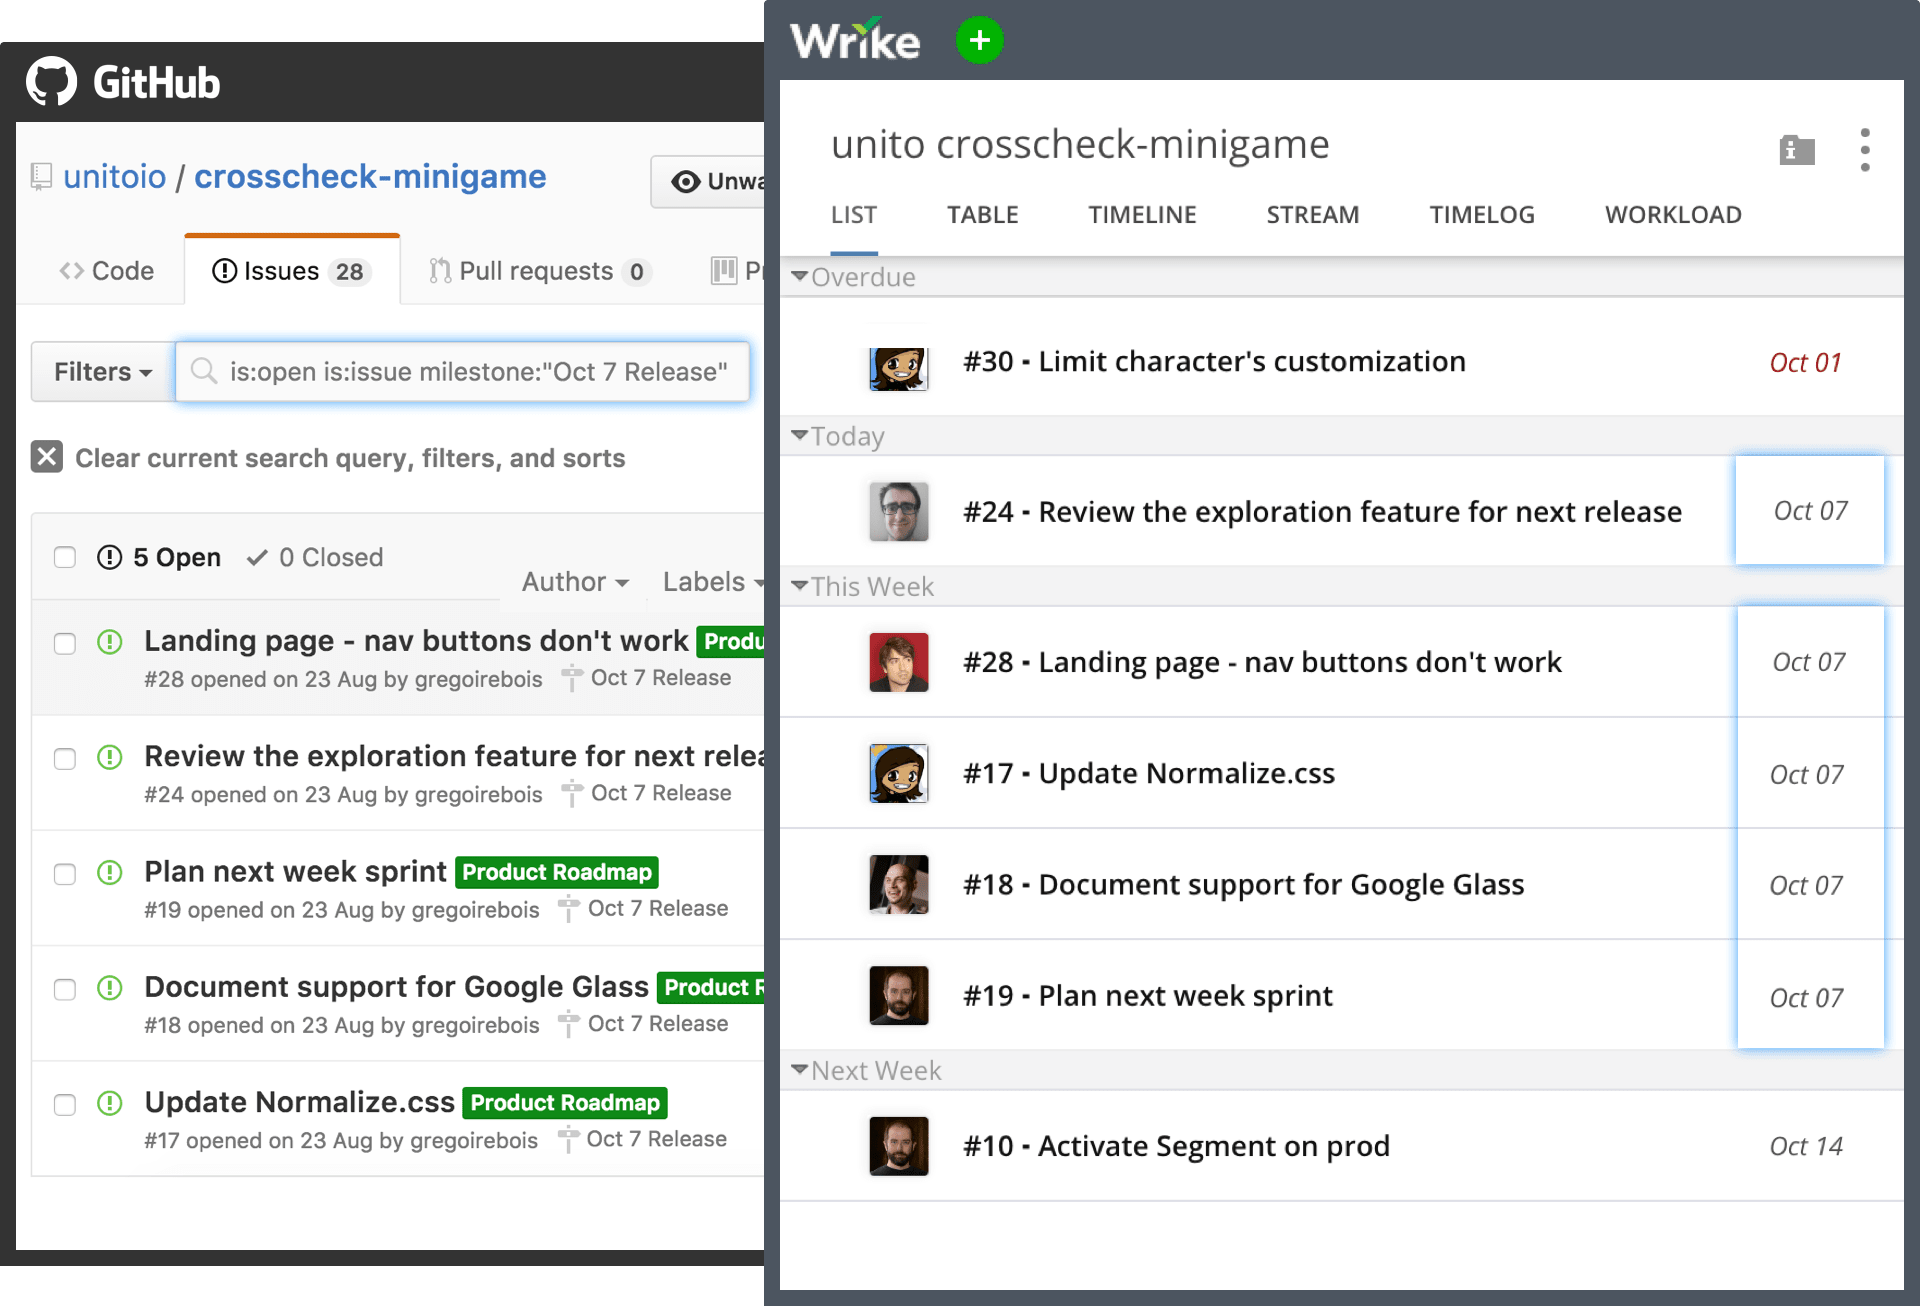Click the GitHub issue search input field
The width and height of the screenshot is (1920, 1306).
462,372
